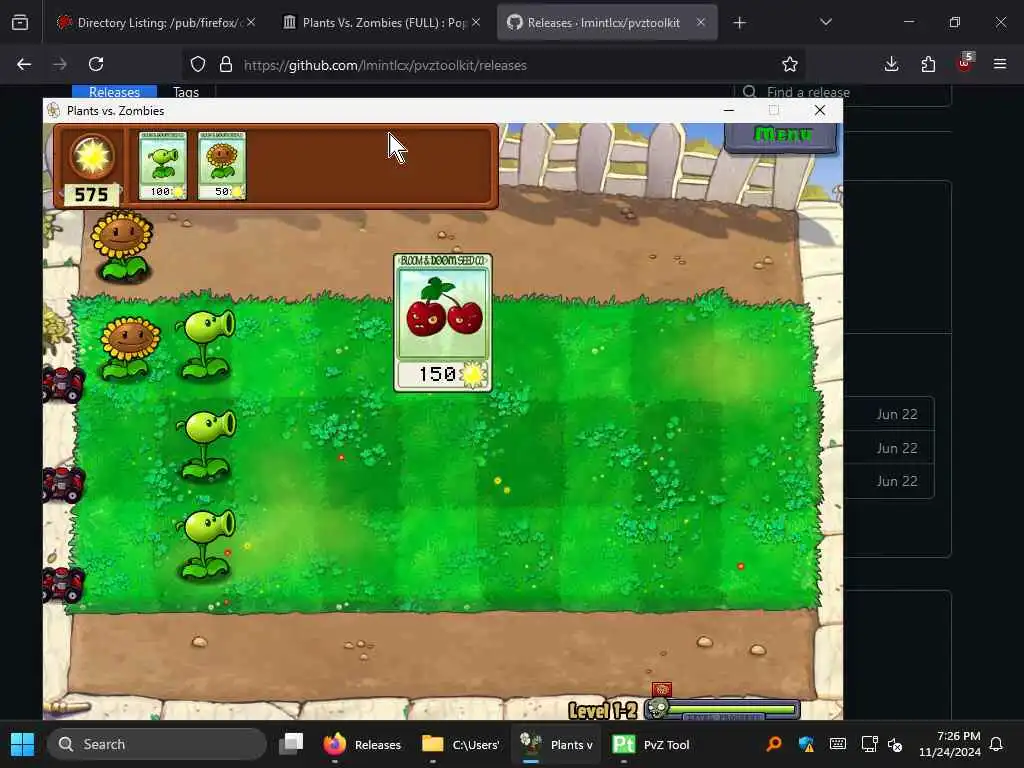Open the Releases tab on GitHub page
Screen dimensions: 1024x768
coord(114,91)
